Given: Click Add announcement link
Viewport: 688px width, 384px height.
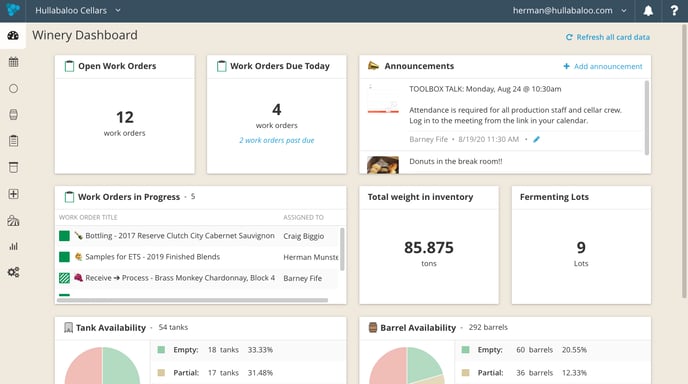Looking at the screenshot, I should coord(603,66).
